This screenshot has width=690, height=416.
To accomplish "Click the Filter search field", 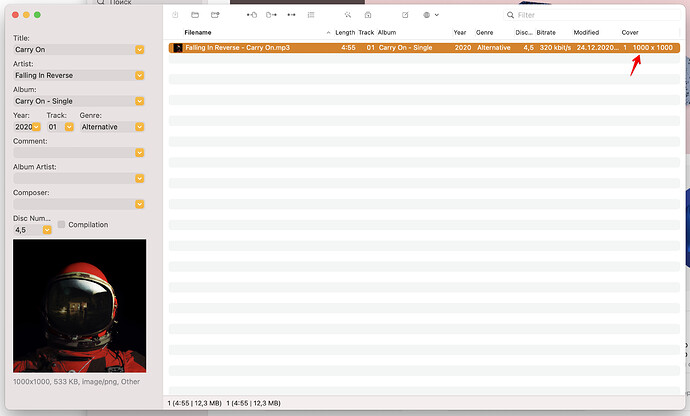I will tap(592, 15).
